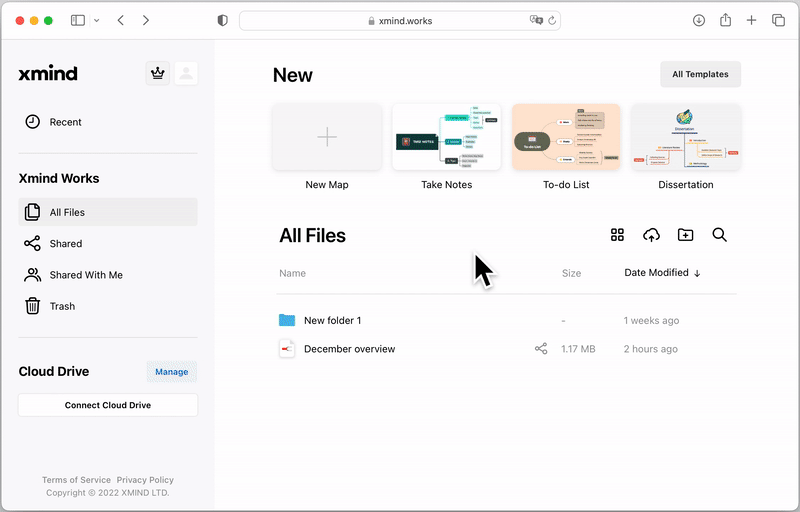Open Privacy Policy link
Screen dimensions: 800x512
(145, 480)
